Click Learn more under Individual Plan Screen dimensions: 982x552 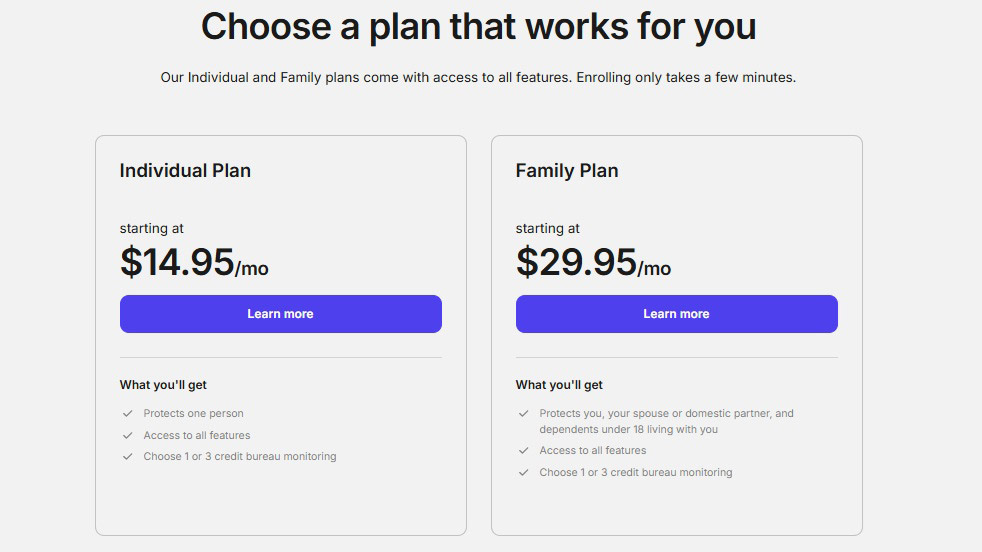(280, 314)
